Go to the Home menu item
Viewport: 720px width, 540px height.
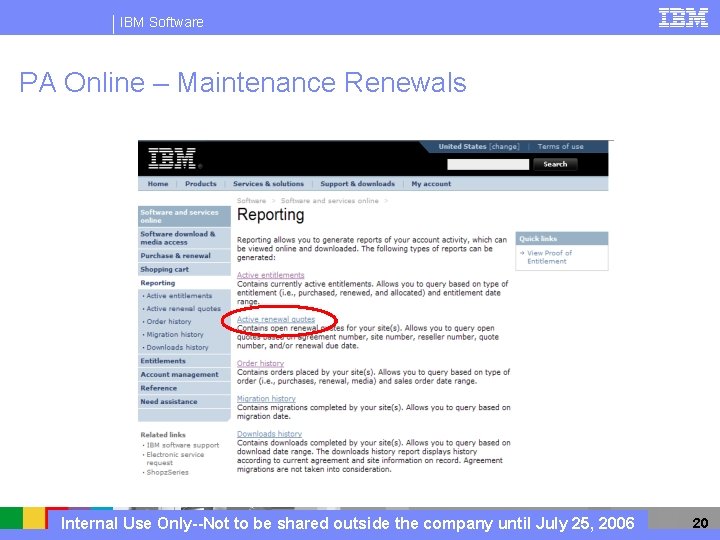(x=158, y=184)
